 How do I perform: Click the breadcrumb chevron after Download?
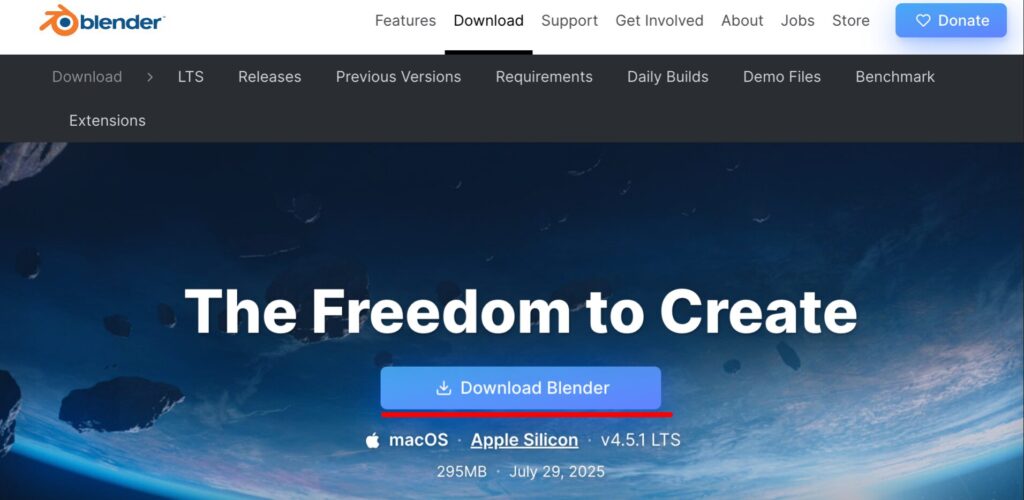150,77
